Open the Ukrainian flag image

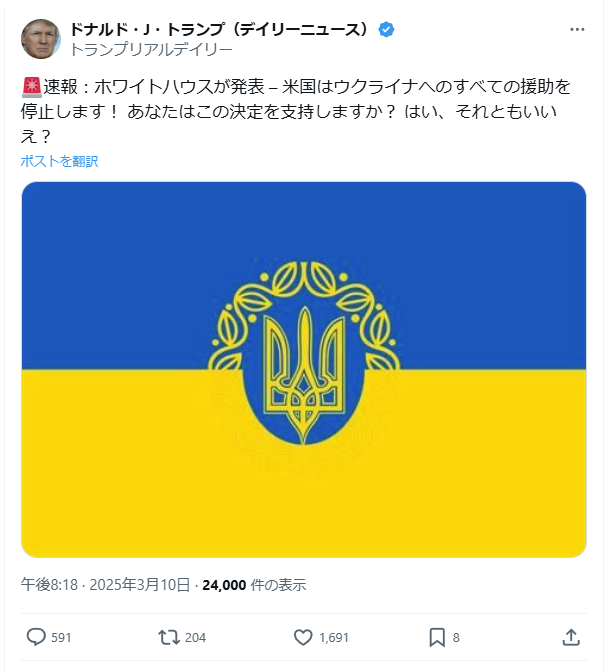pos(304,369)
